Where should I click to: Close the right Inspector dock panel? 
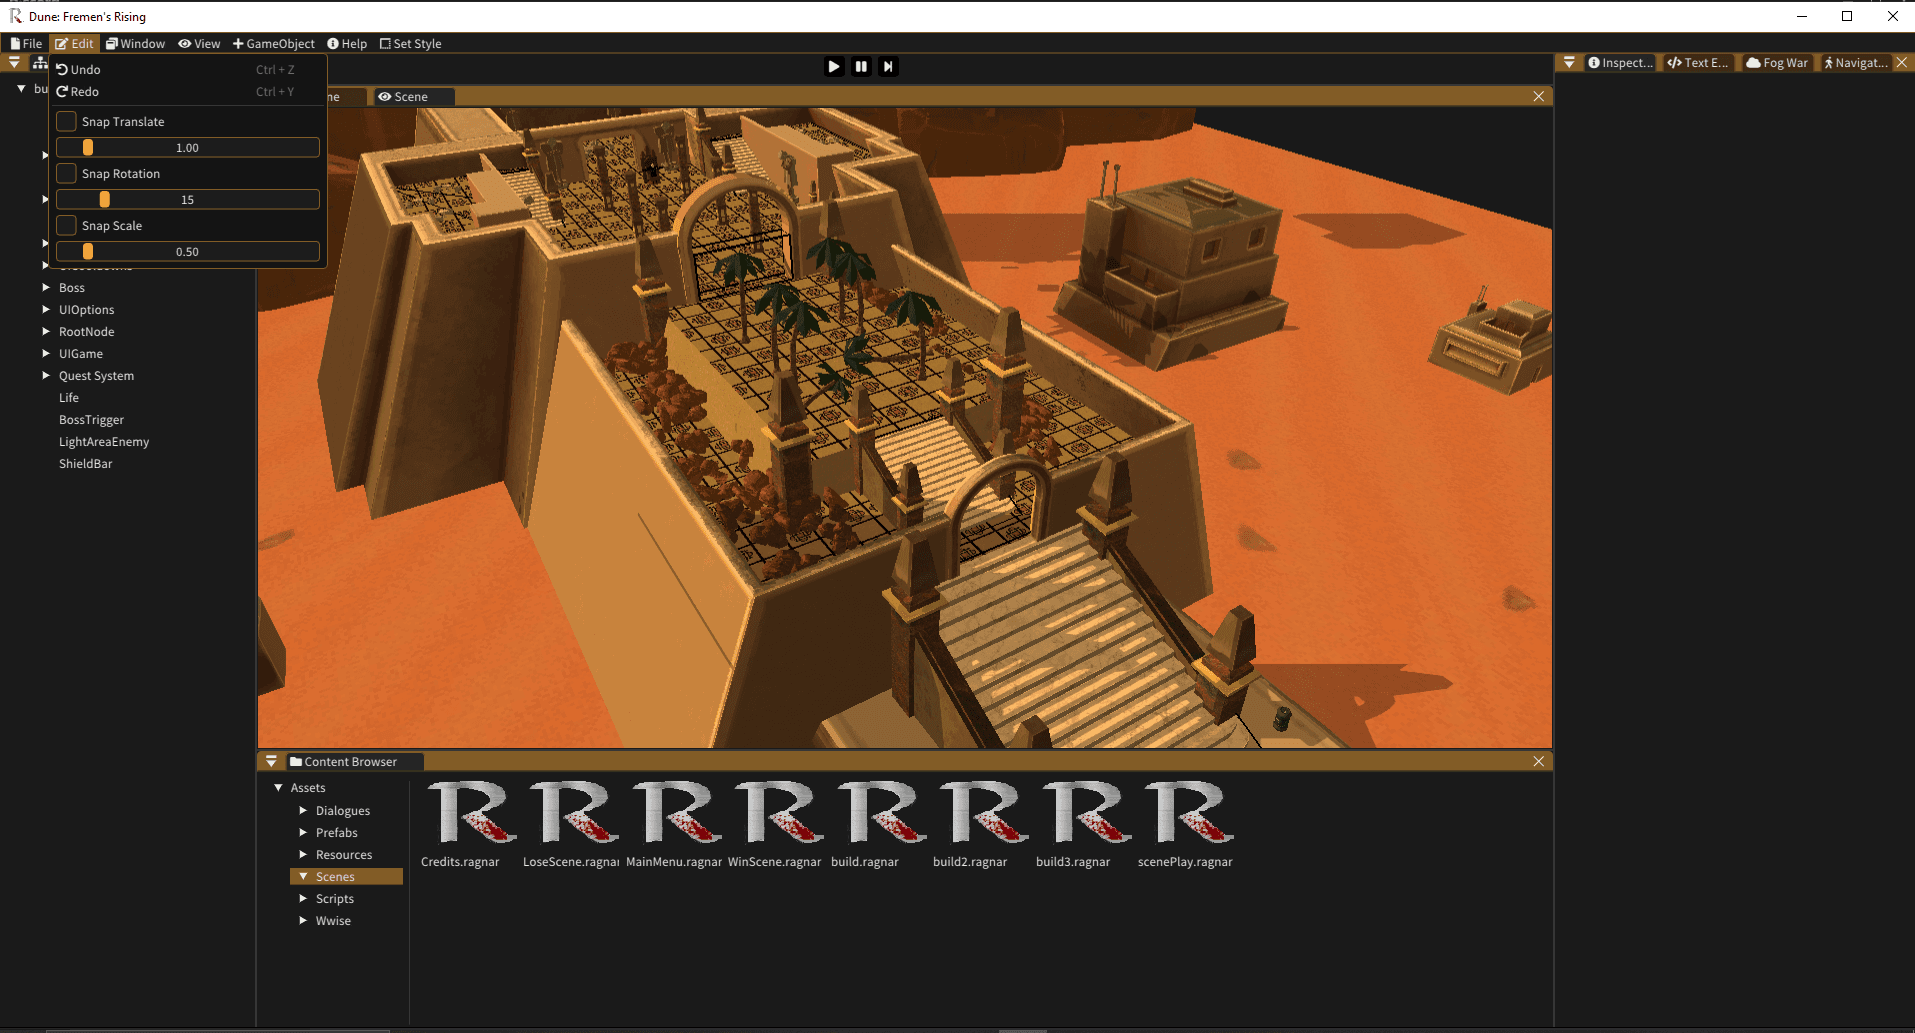pyautogui.click(x=1901, y=62)
